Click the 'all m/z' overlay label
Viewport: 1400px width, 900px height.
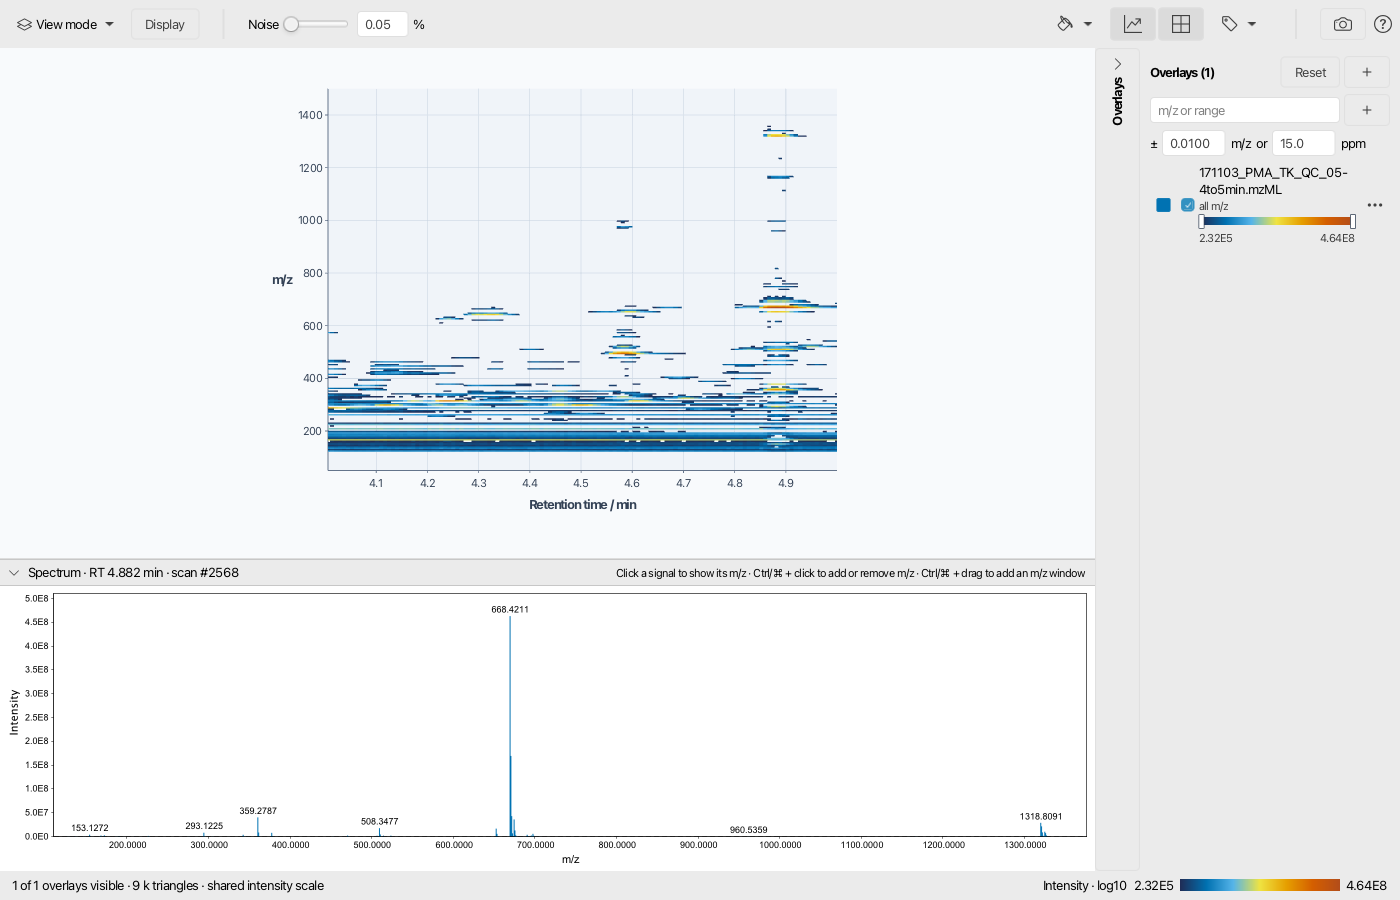click(x=1213, y=206)
